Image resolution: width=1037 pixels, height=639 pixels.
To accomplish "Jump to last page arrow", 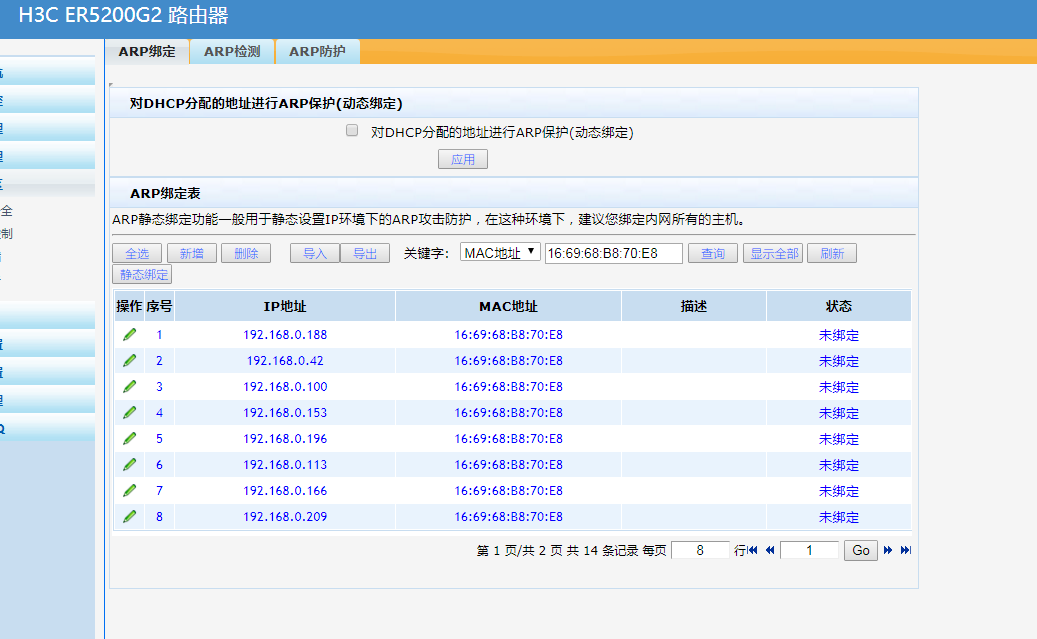I will [905, 550].
